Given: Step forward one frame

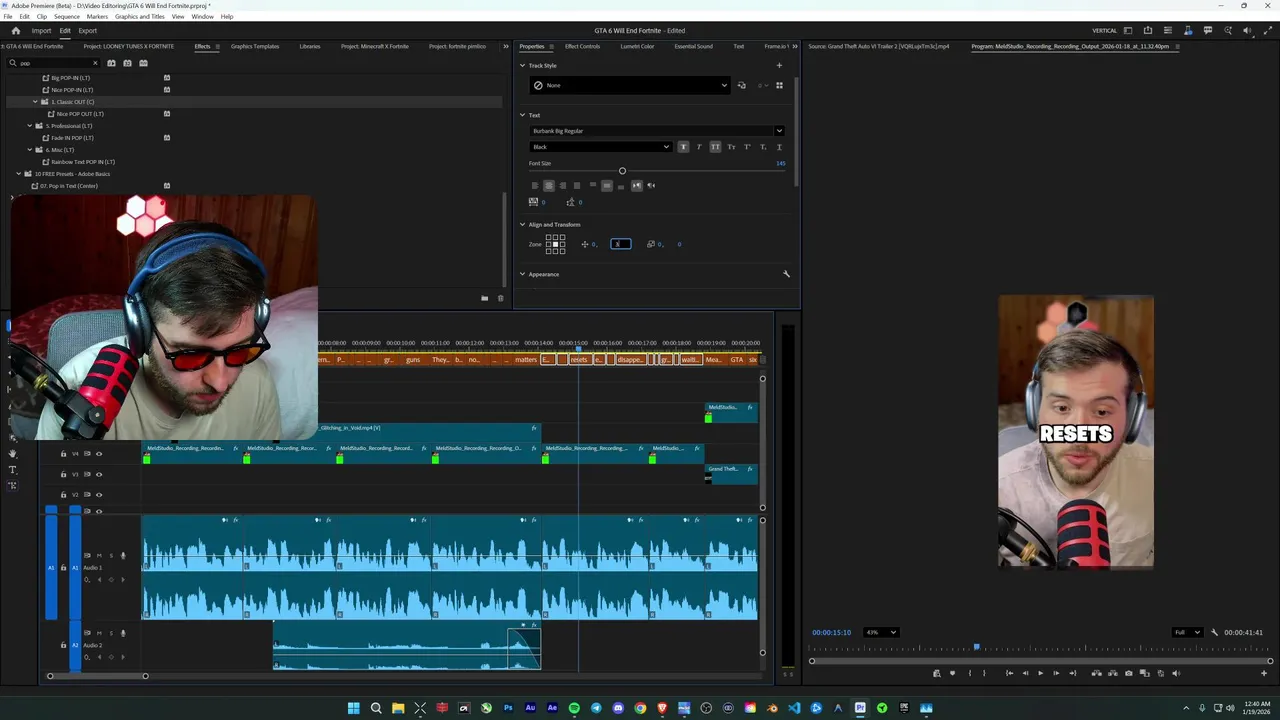Looking at the screenshot, I should pyautogui.click(x=1056, y=673).
